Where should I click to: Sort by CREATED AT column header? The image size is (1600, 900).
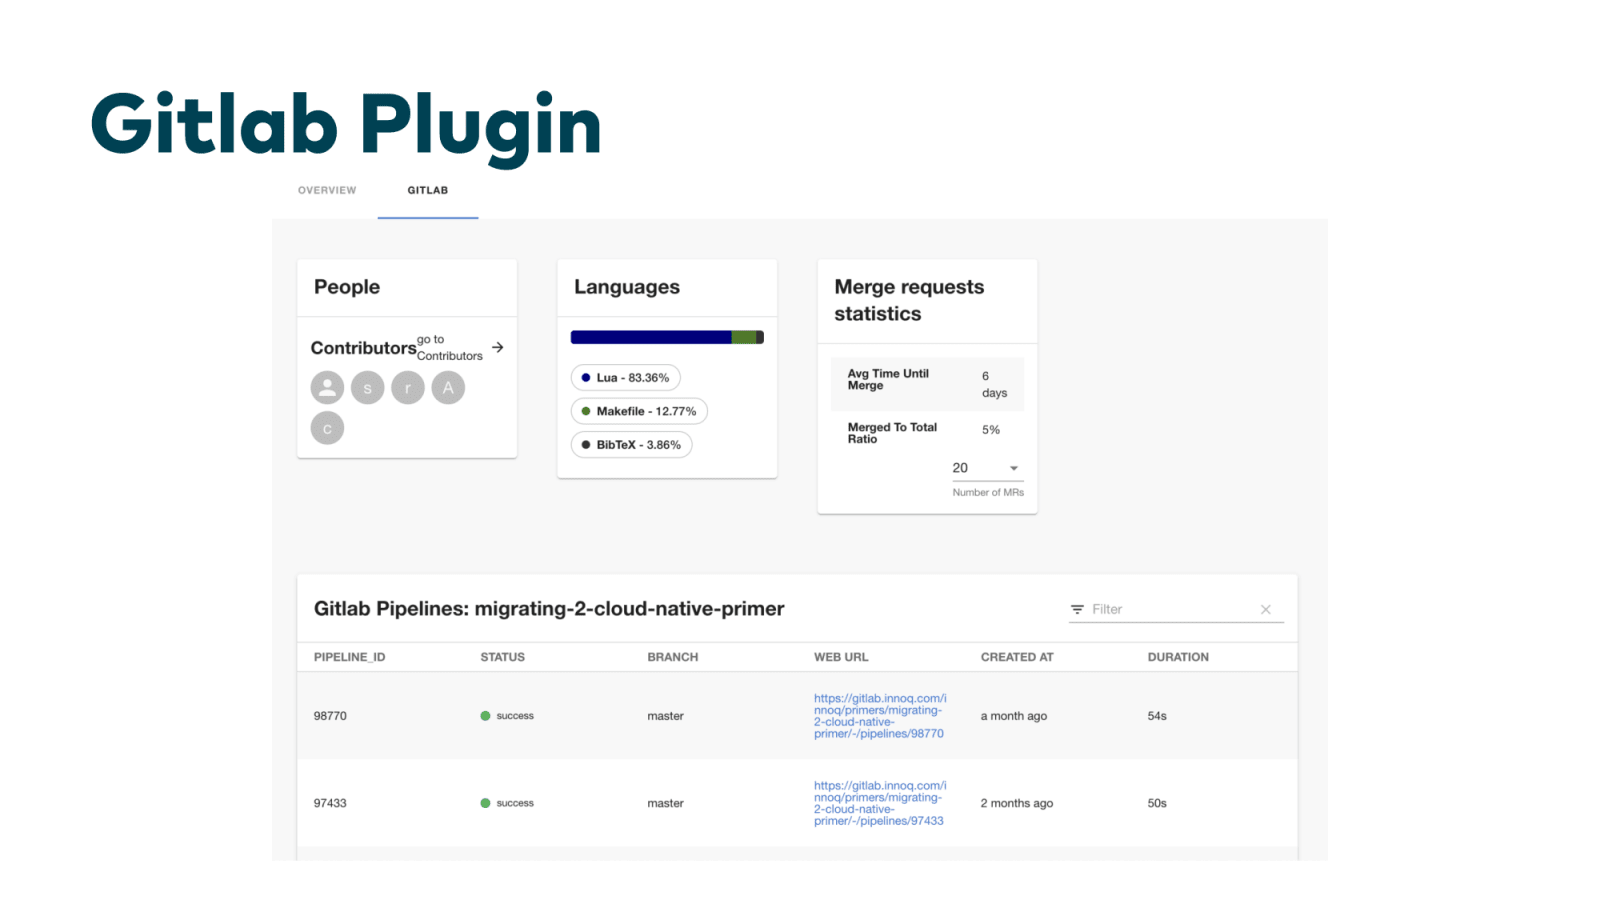tap(1017, 657)
